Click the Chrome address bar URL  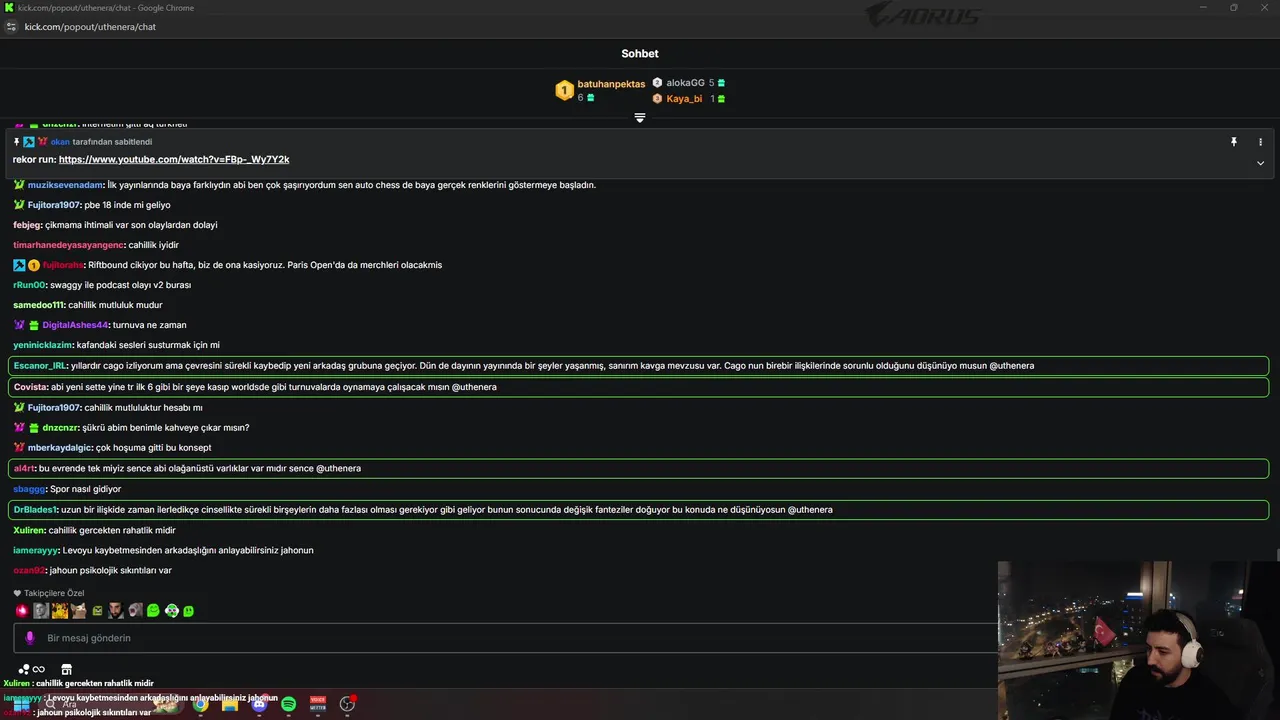coord(90,27)
